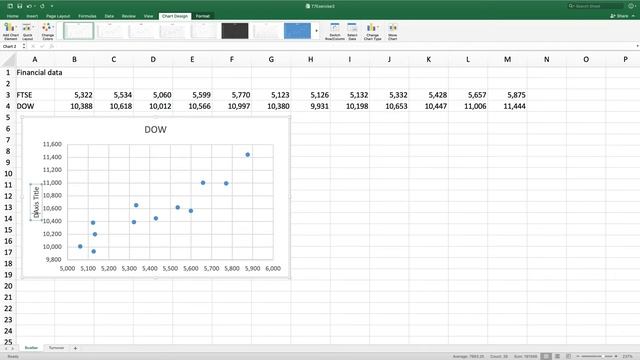Switch to the Home tab
This screenshot has width=640, height=360.
[13, 16]
